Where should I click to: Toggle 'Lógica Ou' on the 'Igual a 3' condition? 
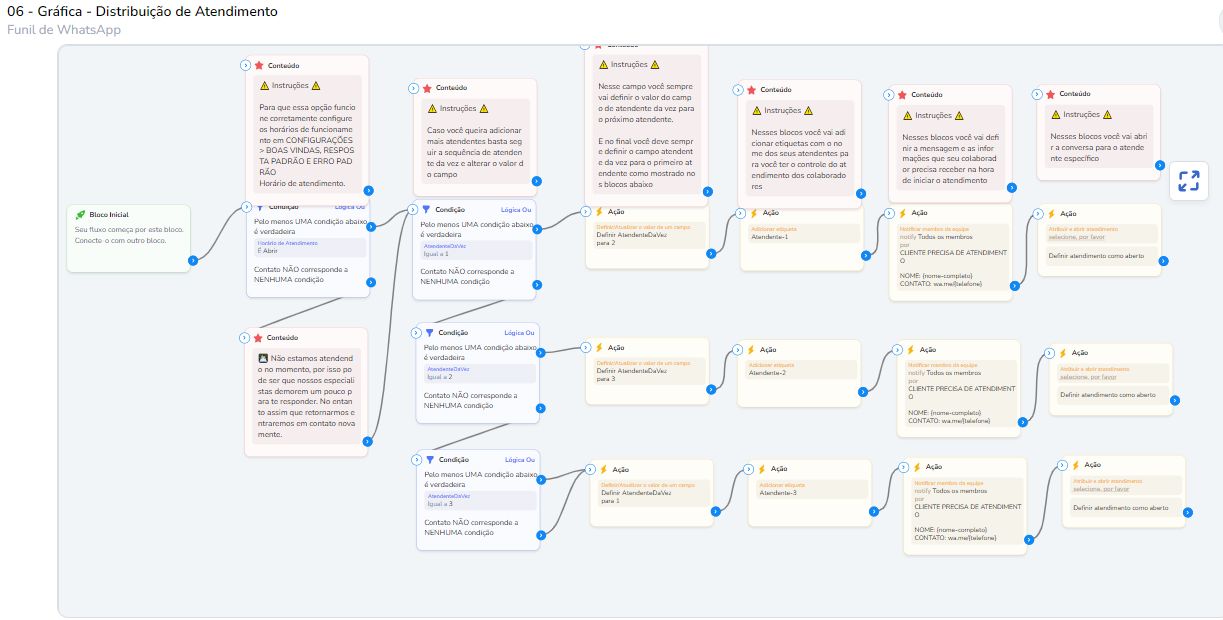pos(518,460)
